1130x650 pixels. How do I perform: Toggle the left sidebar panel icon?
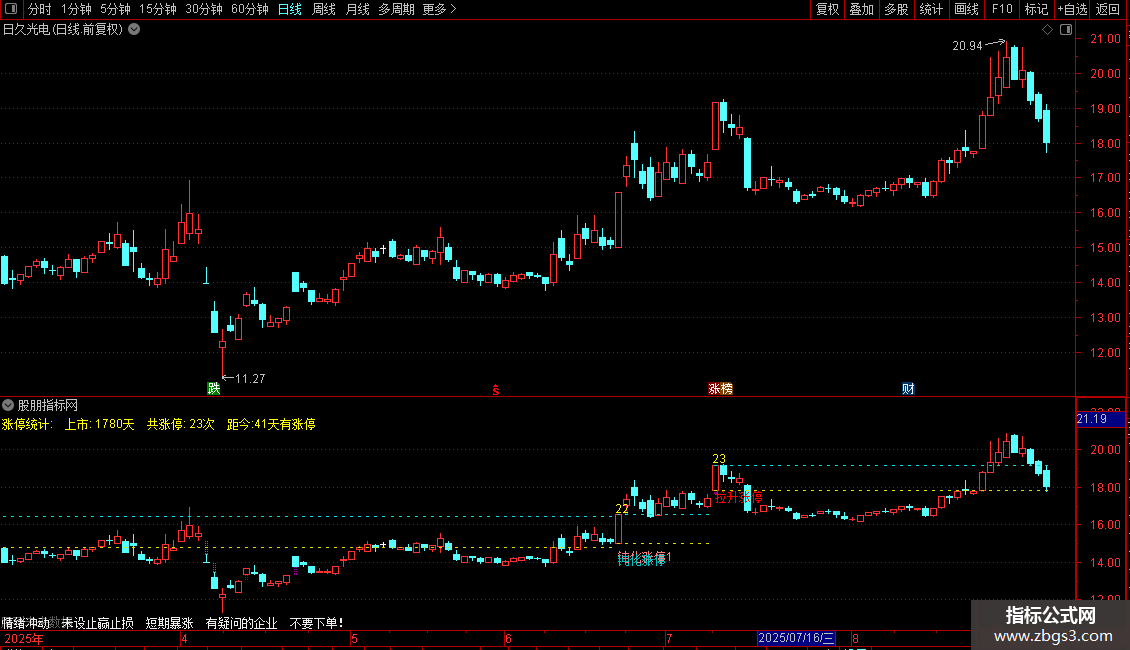tap(11, 9)
